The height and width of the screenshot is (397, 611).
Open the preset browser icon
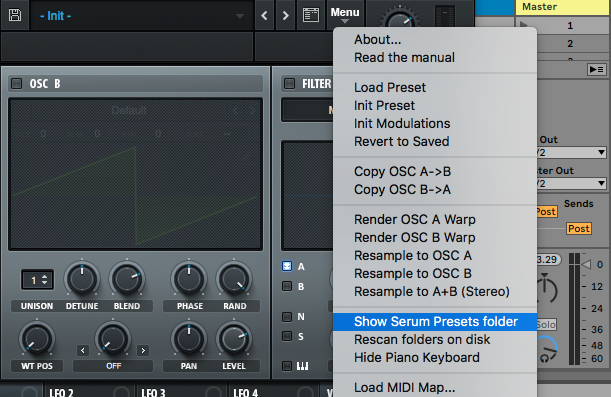click(311, 16)
